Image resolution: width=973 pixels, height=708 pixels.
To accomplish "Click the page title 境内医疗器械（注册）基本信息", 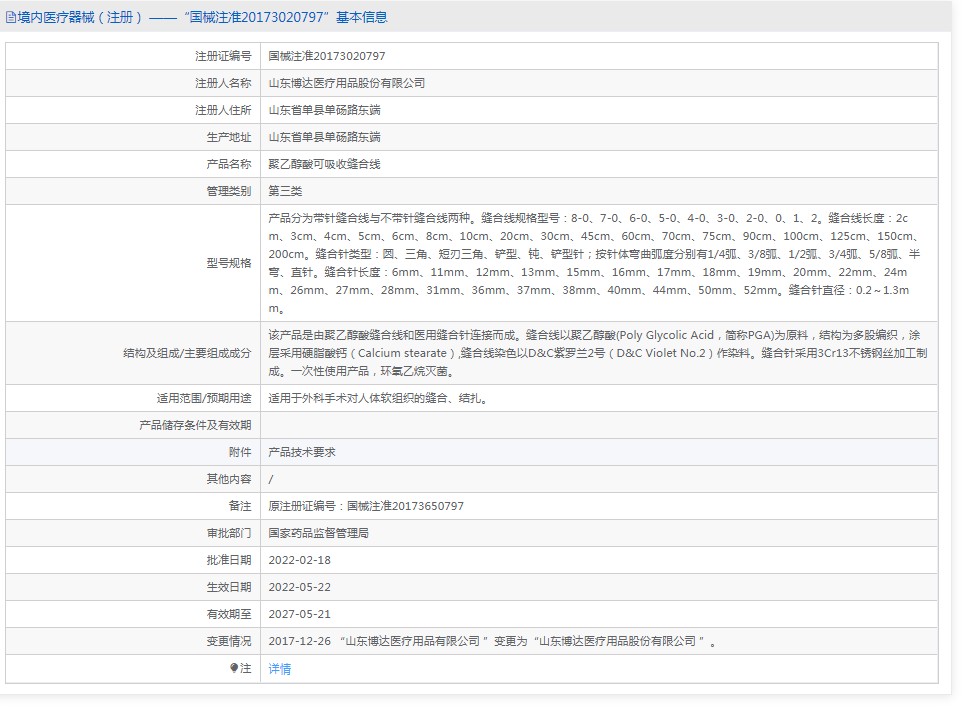I will (x=202, y=17).
